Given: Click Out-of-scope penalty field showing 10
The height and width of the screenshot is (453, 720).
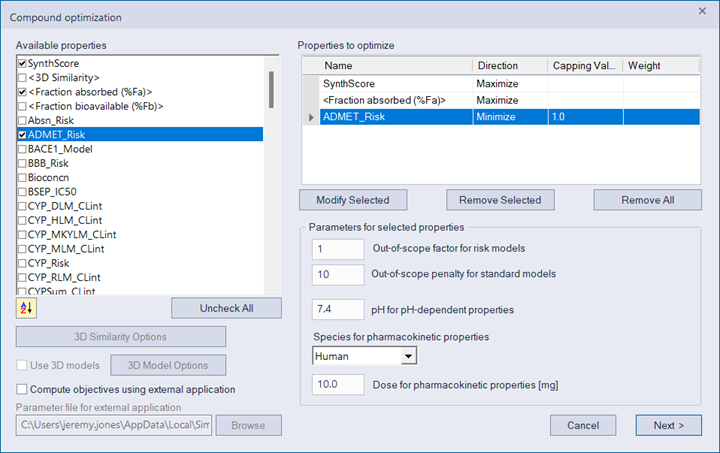Looking at the screenshot, I should coord(338,274).
